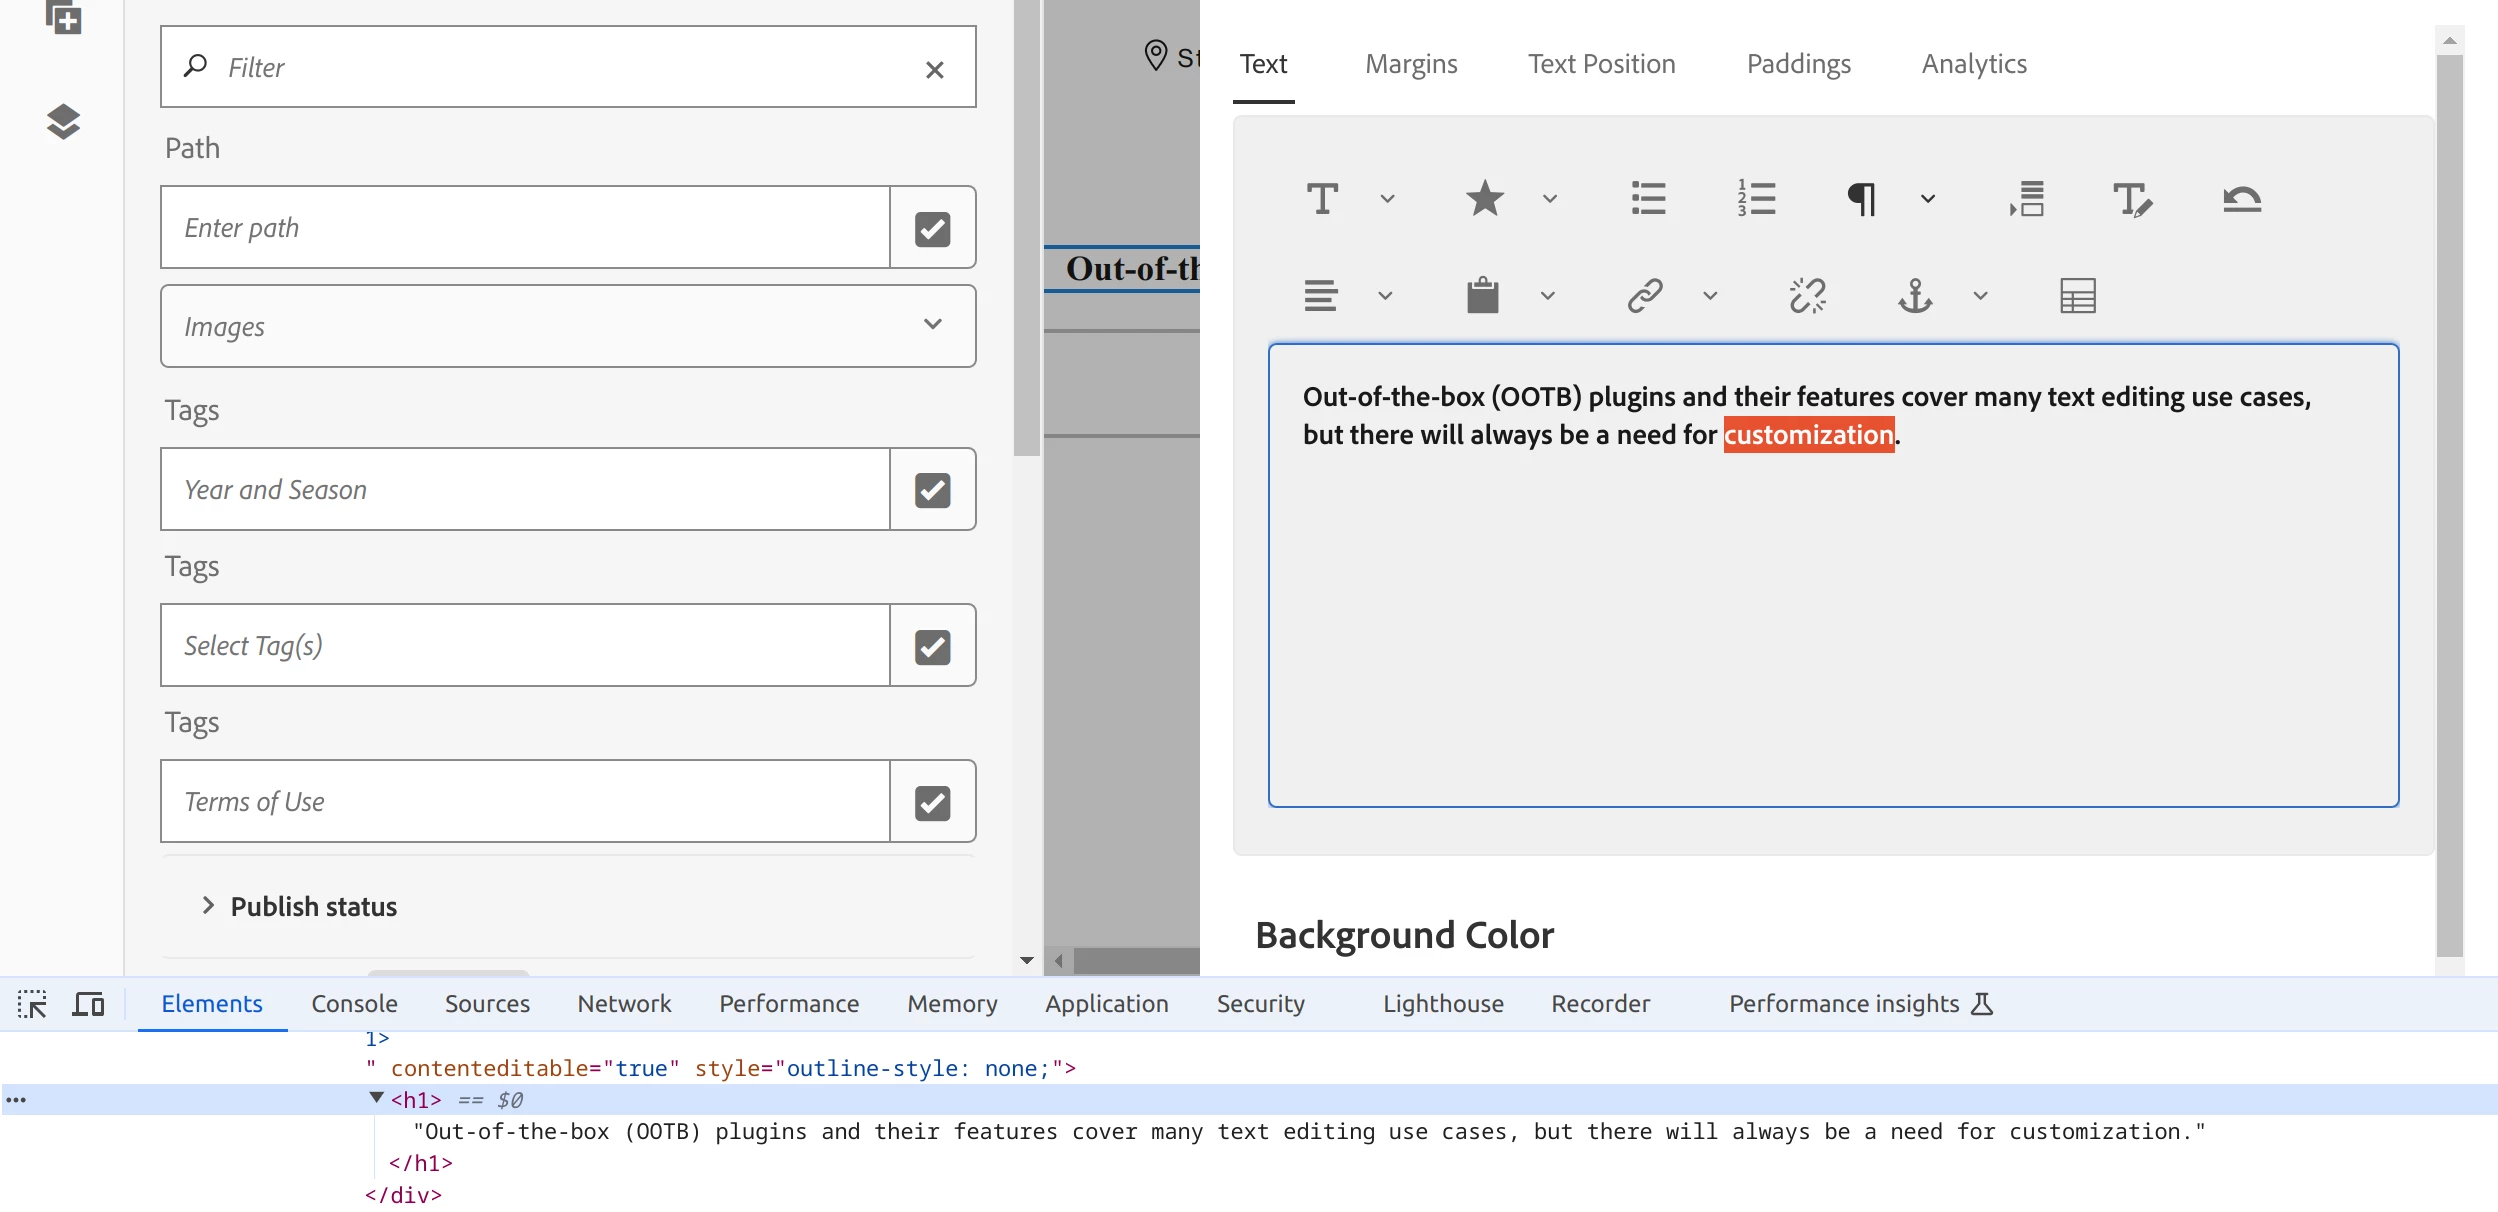
Task: Click the bullet list icon
Action: pos(1648,198)
